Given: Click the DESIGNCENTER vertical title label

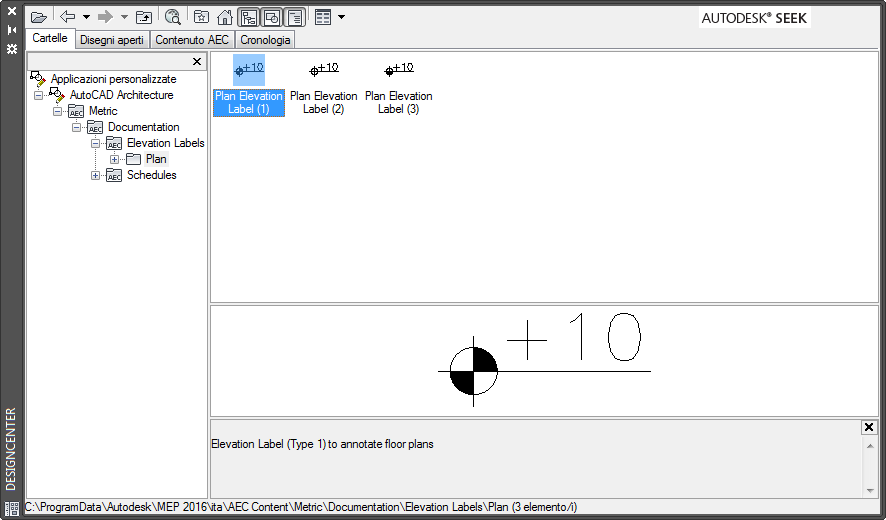Looking at the screenshot, I should (11, 449).
